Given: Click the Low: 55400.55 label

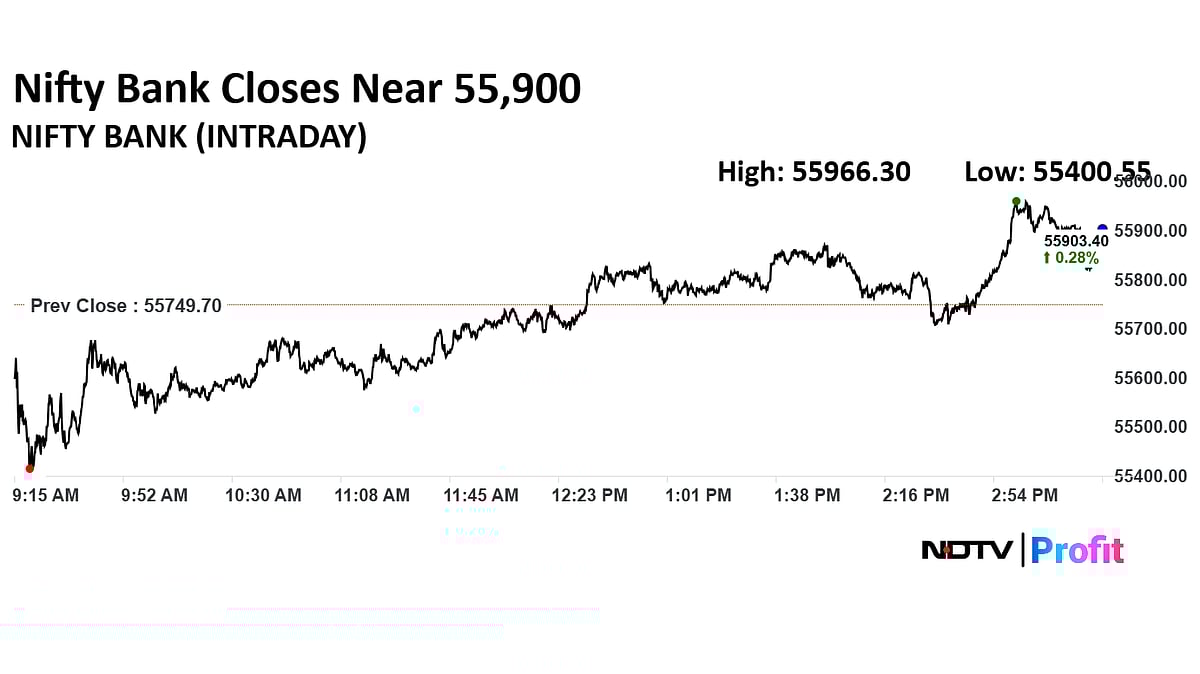Looking at the screenshot, I should click(1057, 172).
